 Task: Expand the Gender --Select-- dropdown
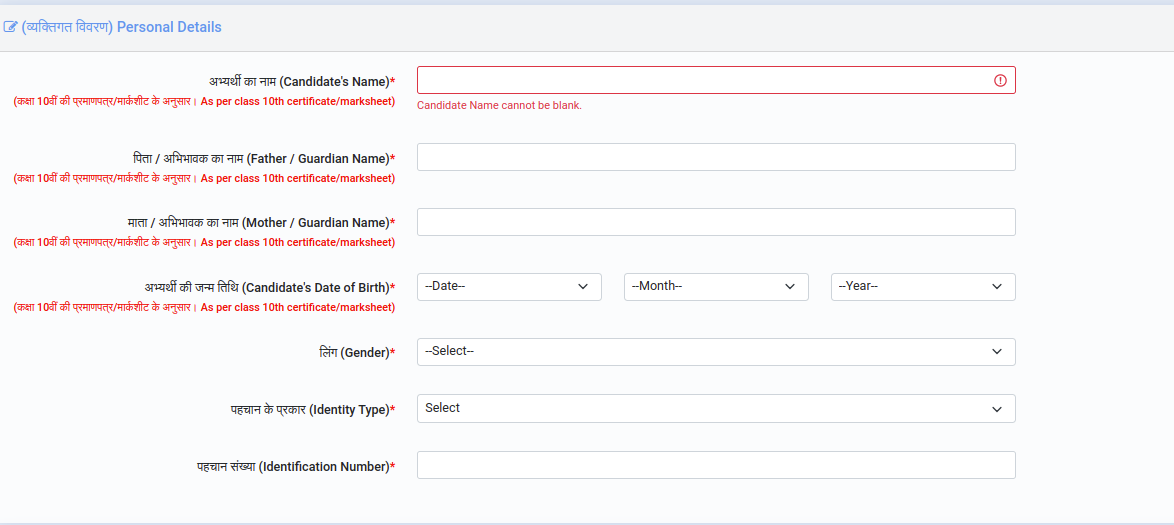click(716, 352)
